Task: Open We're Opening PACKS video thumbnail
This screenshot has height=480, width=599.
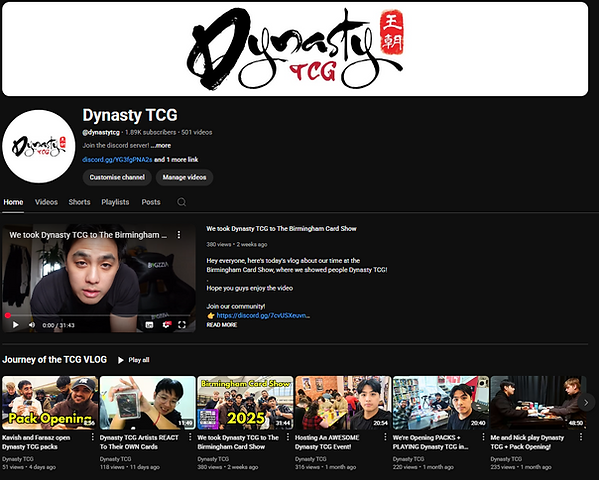Action: coord(441,403)
